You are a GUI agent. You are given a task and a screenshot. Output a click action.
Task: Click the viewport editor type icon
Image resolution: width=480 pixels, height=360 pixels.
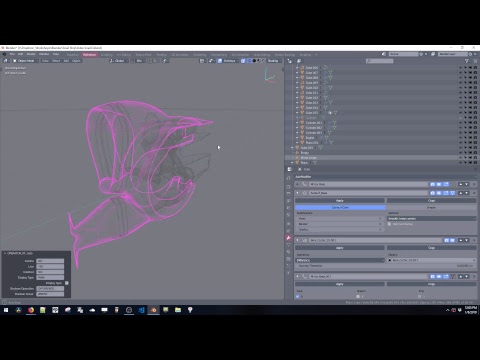click(x=5, y=61)
